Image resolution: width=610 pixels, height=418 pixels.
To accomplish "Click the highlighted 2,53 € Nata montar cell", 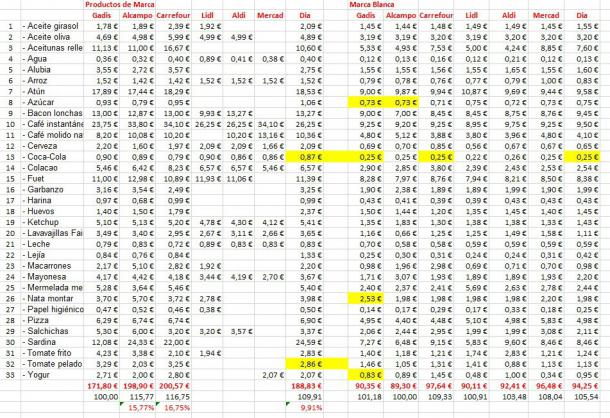I will 366,299.
